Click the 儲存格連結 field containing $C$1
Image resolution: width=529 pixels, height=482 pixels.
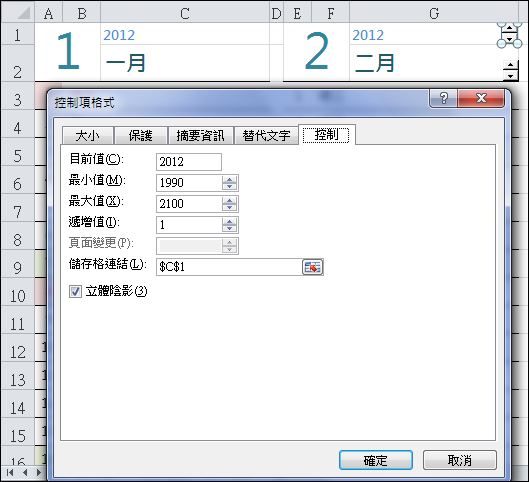(229, 267)
